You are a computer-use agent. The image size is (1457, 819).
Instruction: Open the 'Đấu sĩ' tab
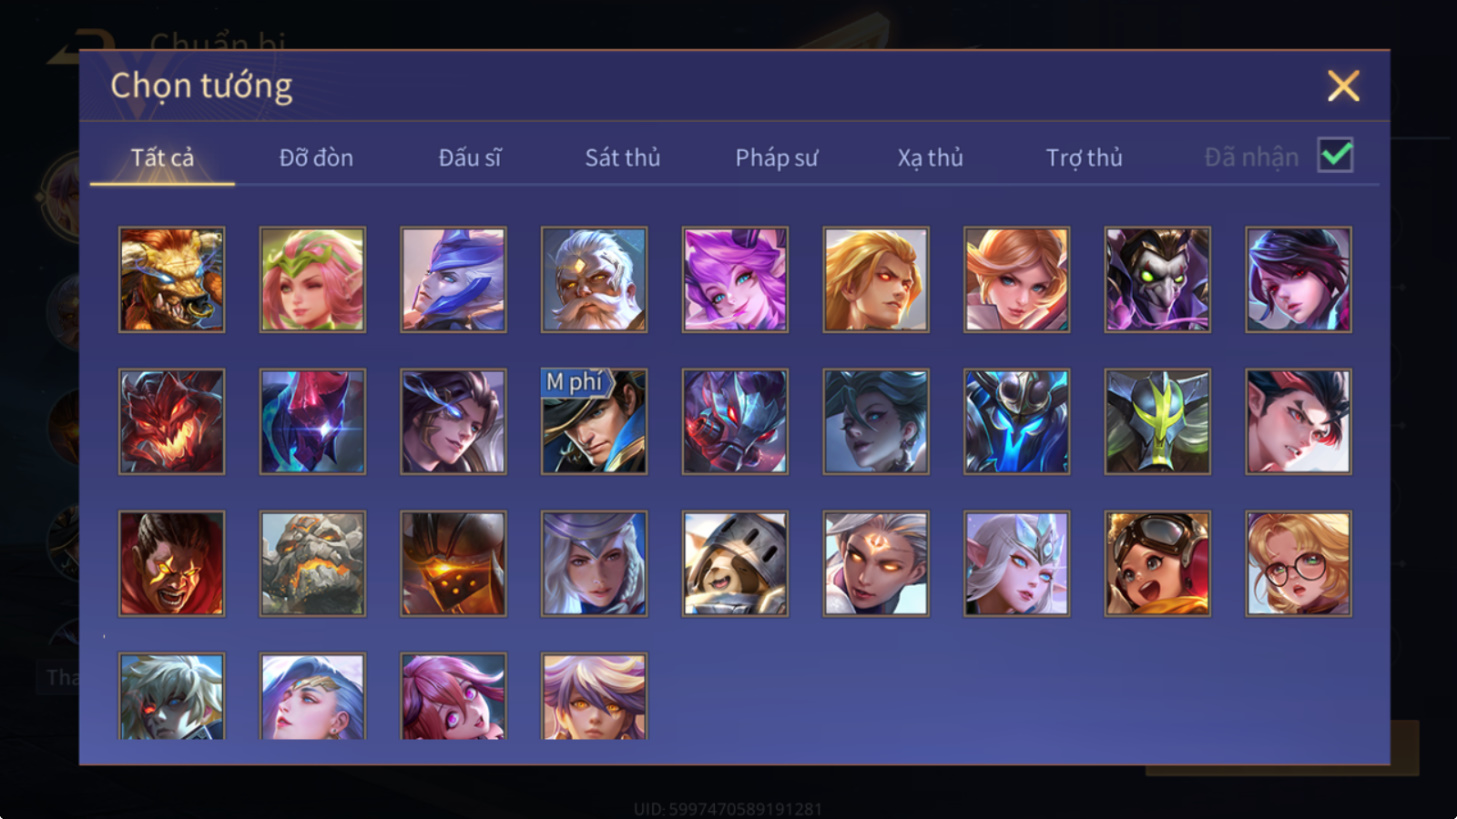pyautogui.click(x=469, y=157)
